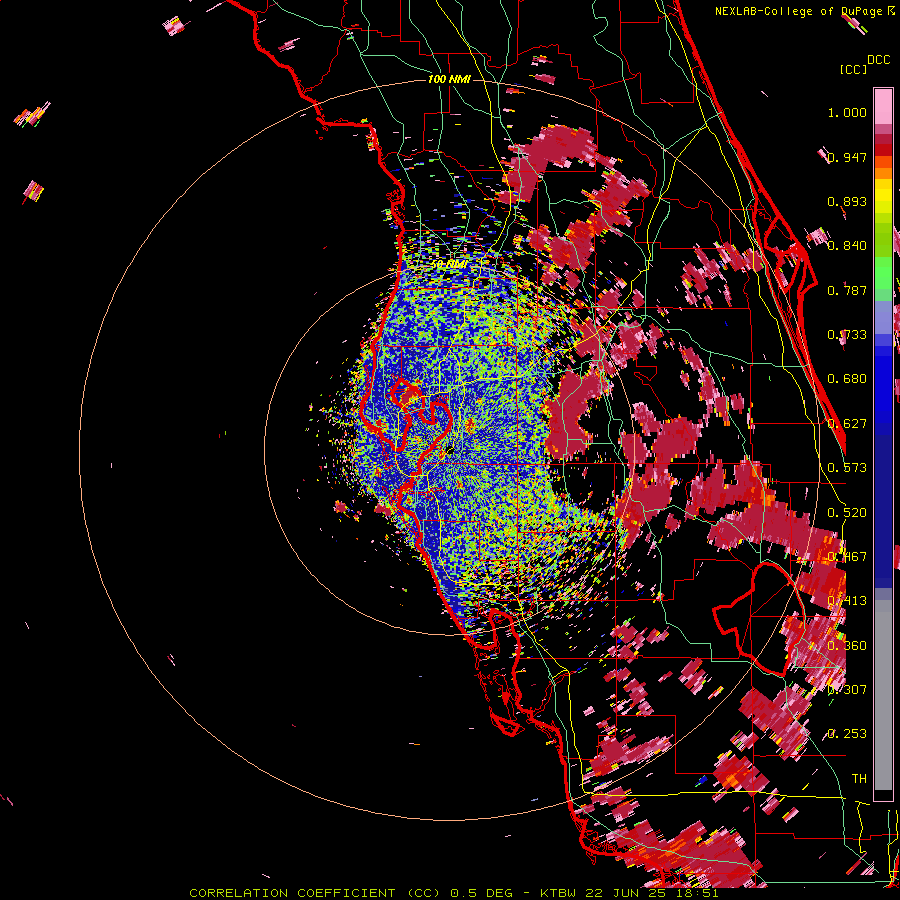
Task: Select the 0.253 scale value
Action: 847,734
